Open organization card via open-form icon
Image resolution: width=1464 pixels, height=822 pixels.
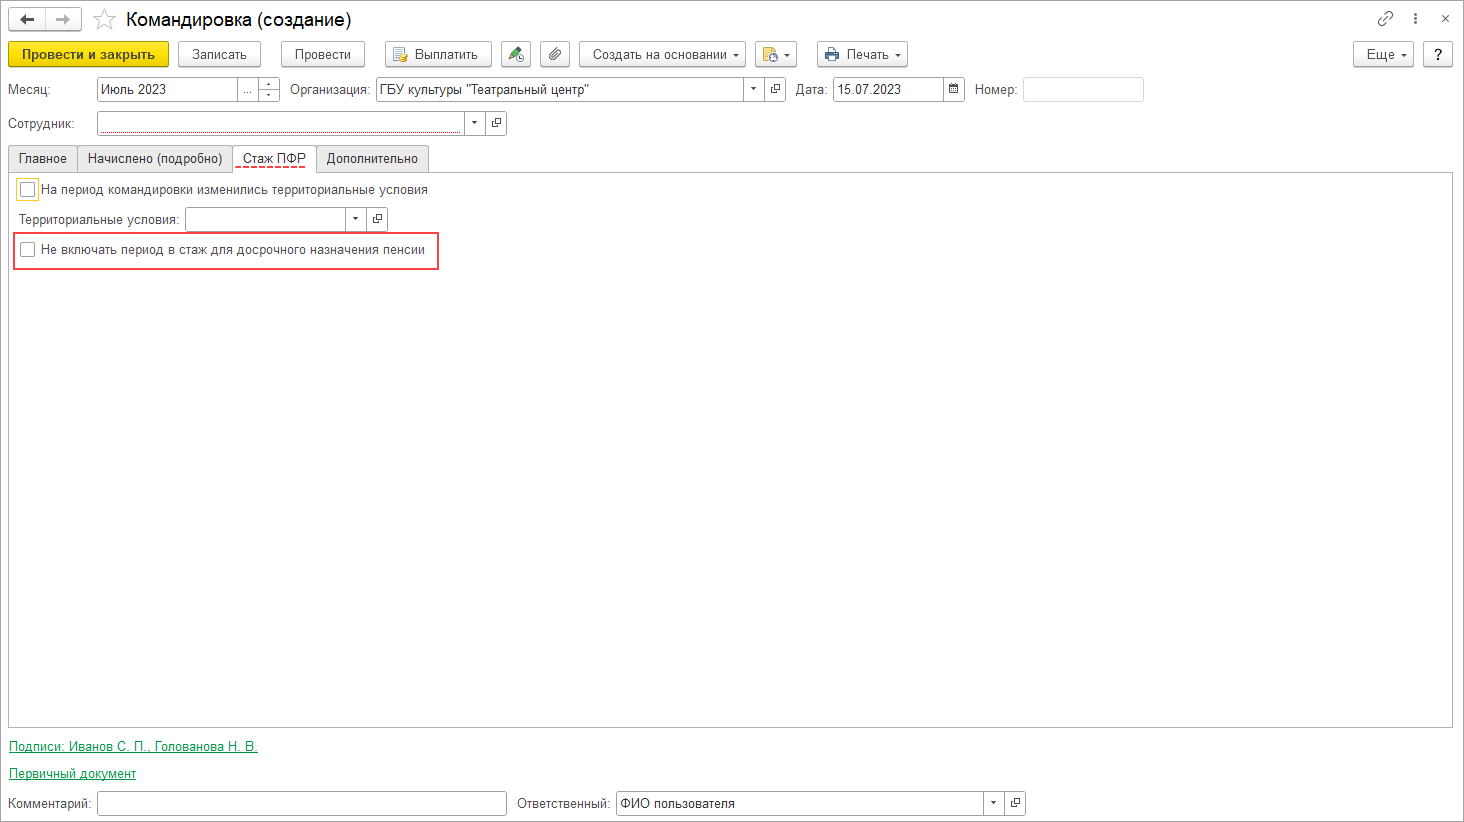(x=775, y=89)
